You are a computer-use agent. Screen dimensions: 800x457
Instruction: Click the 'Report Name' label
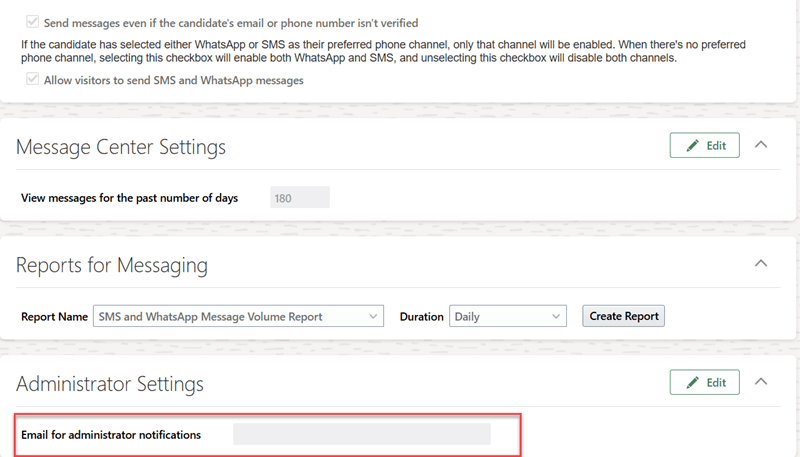55,317
